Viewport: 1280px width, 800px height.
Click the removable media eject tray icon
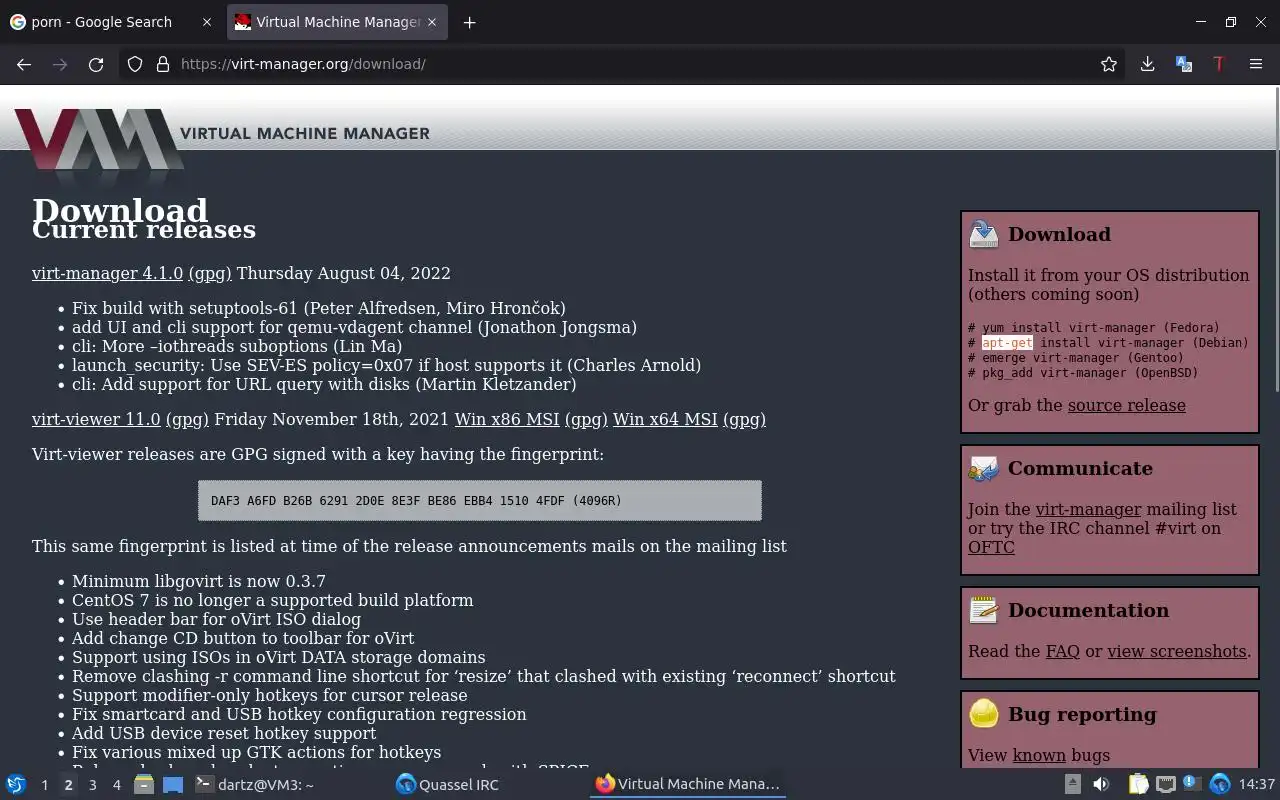(x=1073, y=784)
